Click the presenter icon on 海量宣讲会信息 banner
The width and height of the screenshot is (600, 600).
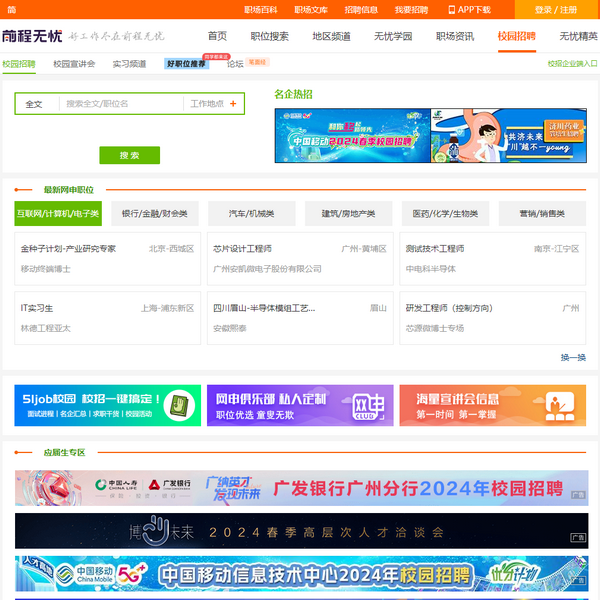[x=557, y=405]
